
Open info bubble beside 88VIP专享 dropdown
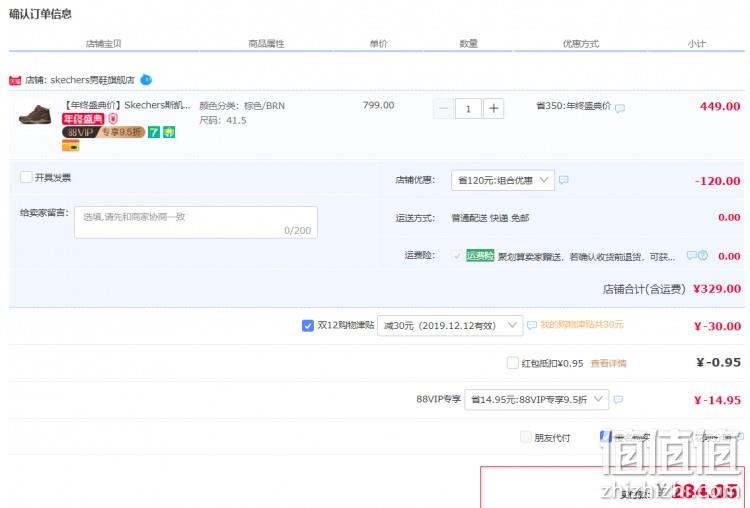point(618,399)
